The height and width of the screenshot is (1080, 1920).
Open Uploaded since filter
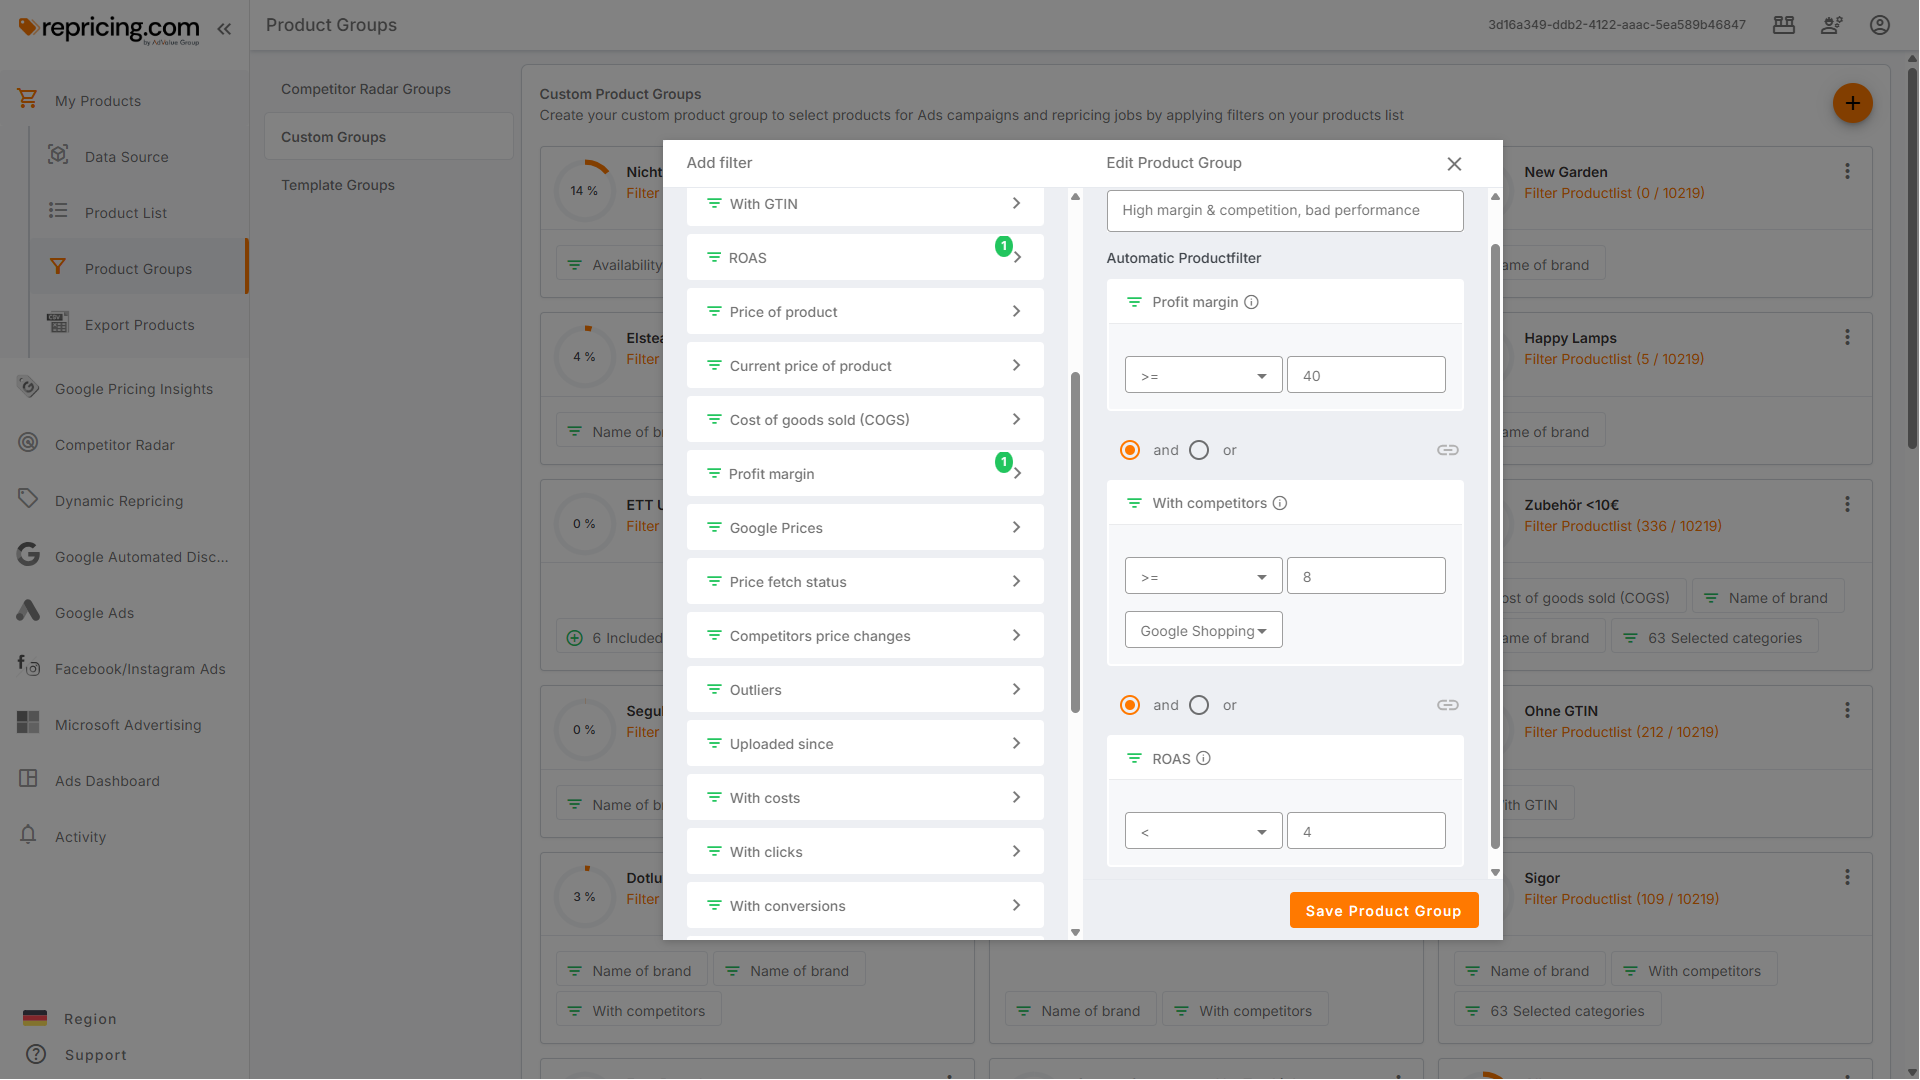tap(865, 744)
